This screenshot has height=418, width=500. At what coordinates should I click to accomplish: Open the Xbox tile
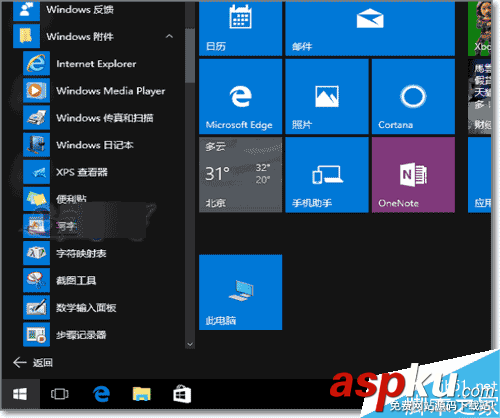click(x=479, y=28)
